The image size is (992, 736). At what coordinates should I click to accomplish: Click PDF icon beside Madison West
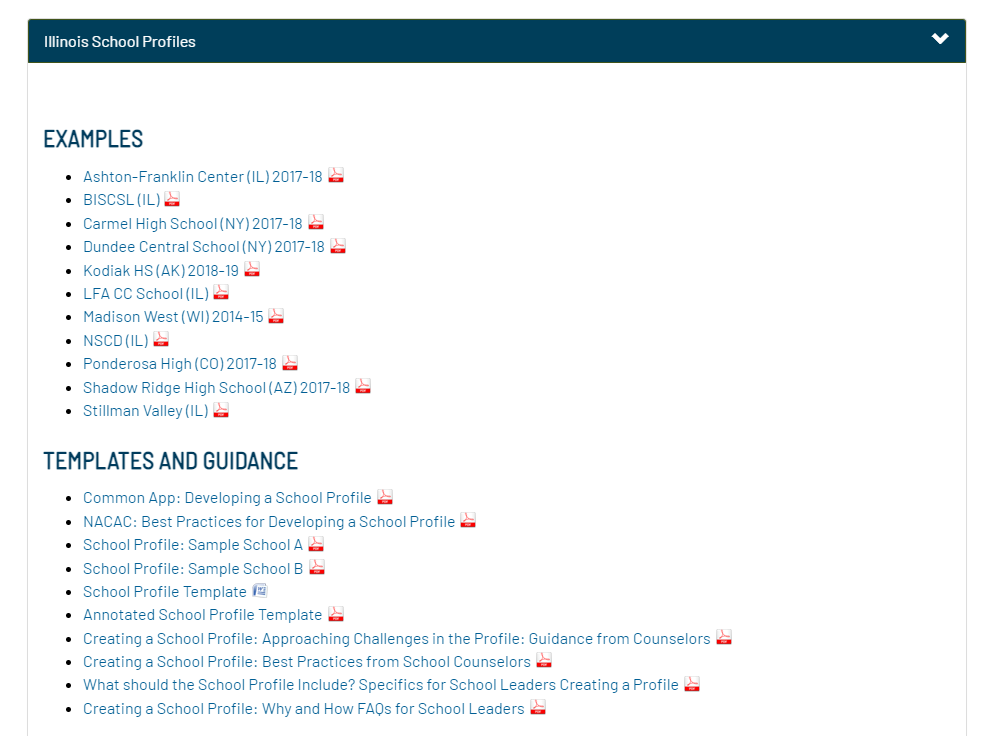[x=276, y=316]
